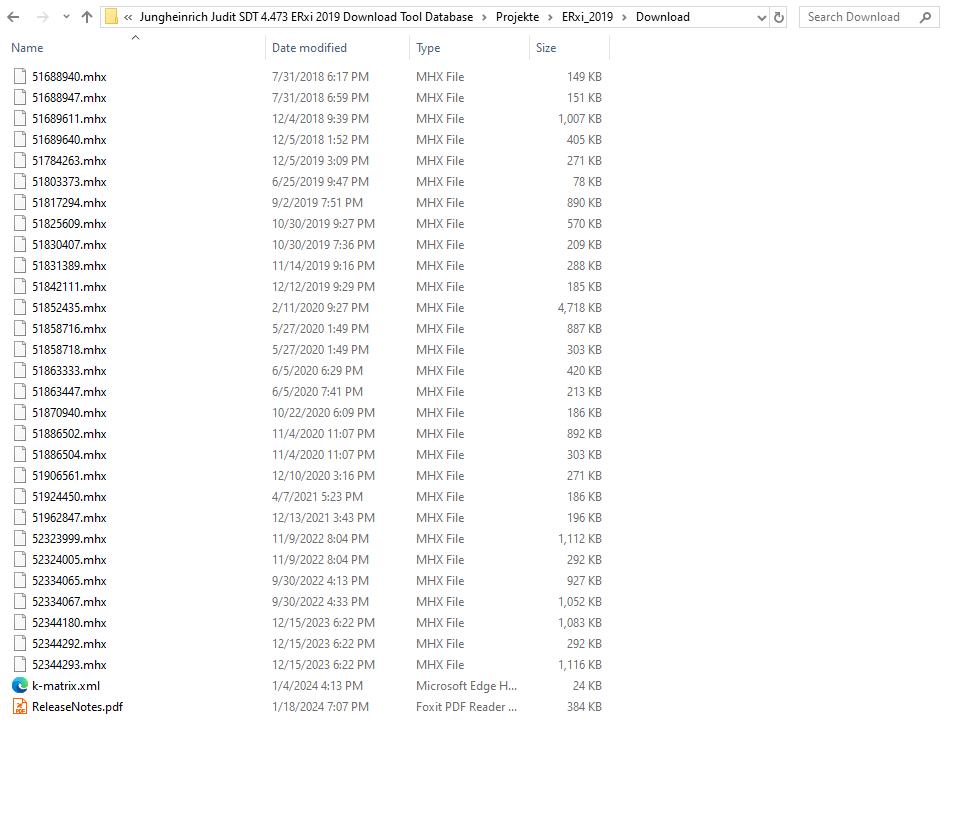This screenshot has height=834, width=953.
Task: Select file icon of 51852435.mhx
Action: [20, 308]
